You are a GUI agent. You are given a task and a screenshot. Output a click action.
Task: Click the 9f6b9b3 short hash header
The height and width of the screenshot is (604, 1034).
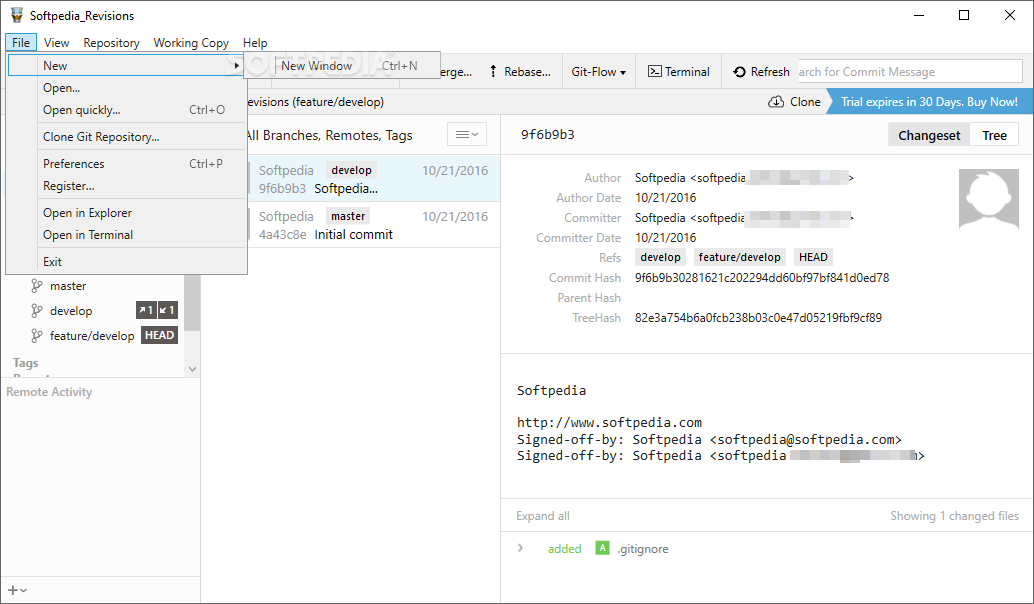point(547,135)
